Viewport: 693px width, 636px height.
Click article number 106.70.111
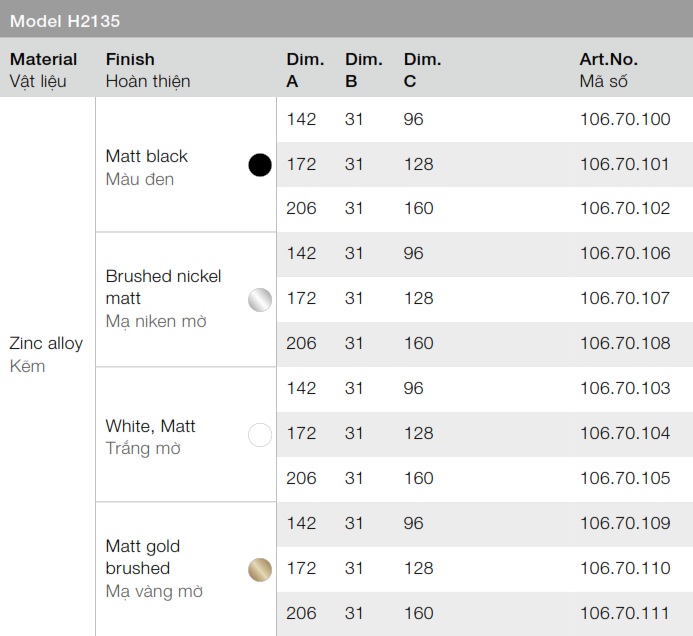[625, 614]
